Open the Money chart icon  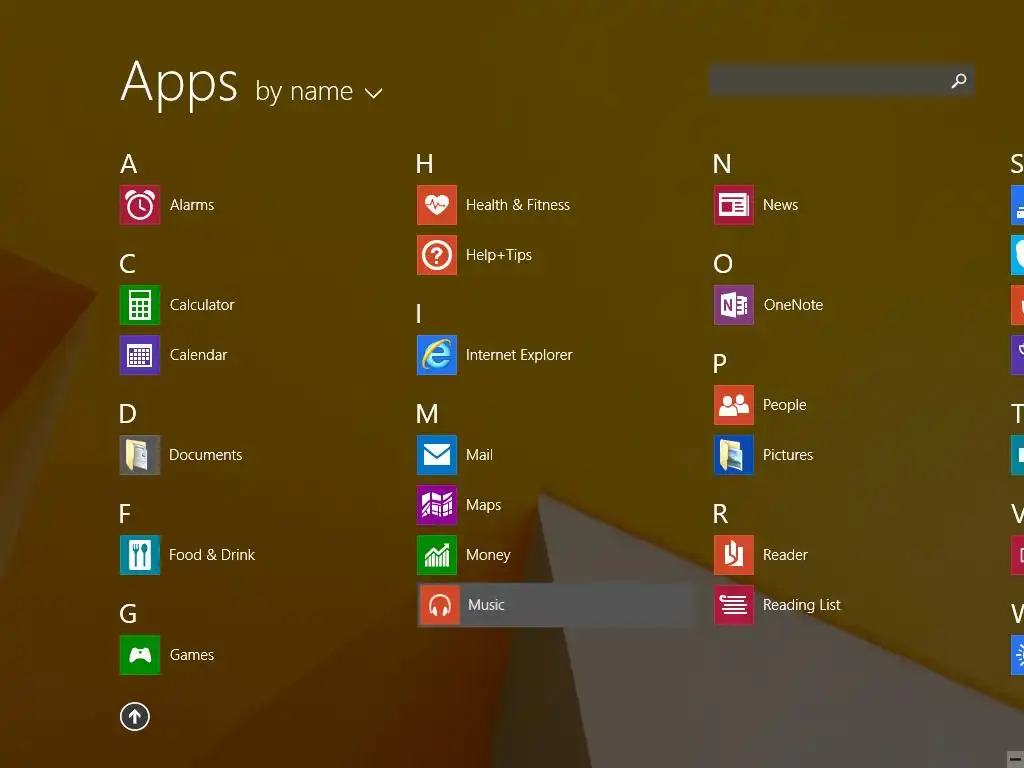437,555
